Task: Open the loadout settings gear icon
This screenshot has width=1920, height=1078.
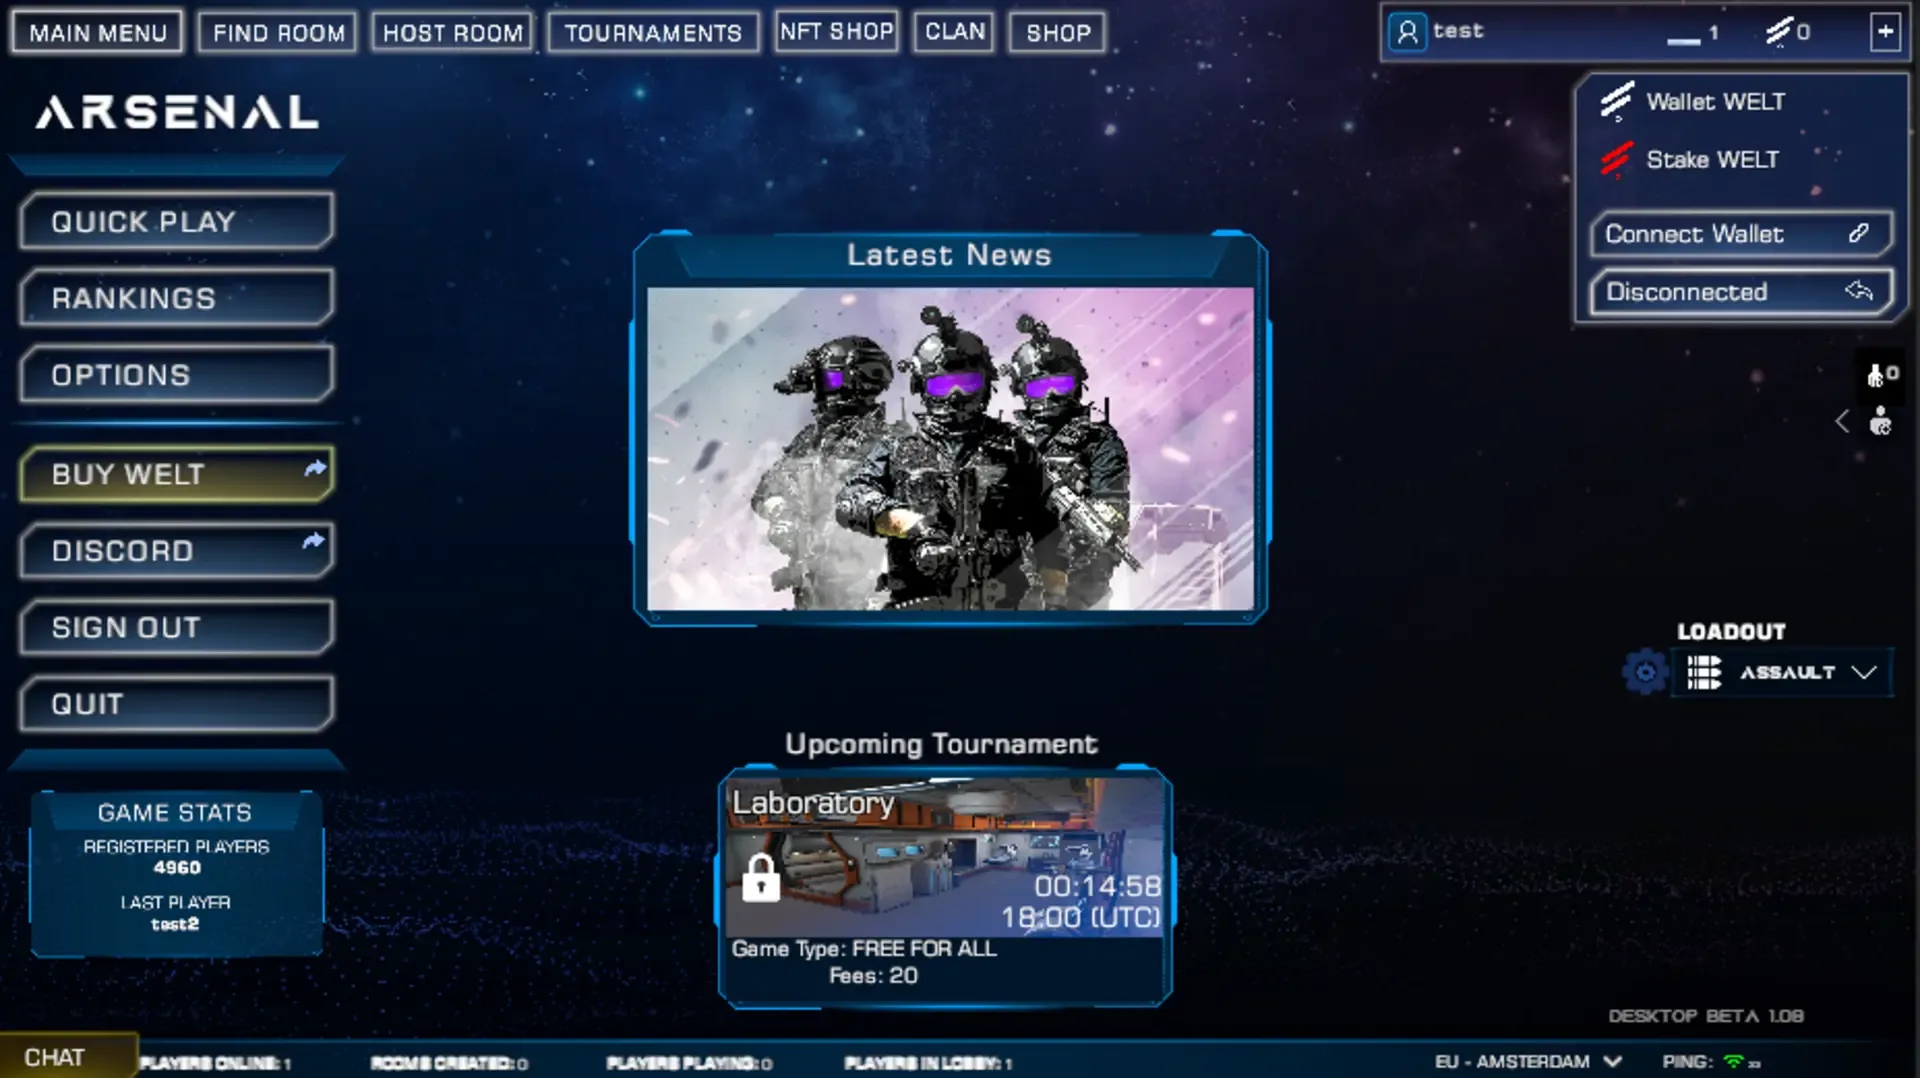Action: click(x=1645, y=672)
